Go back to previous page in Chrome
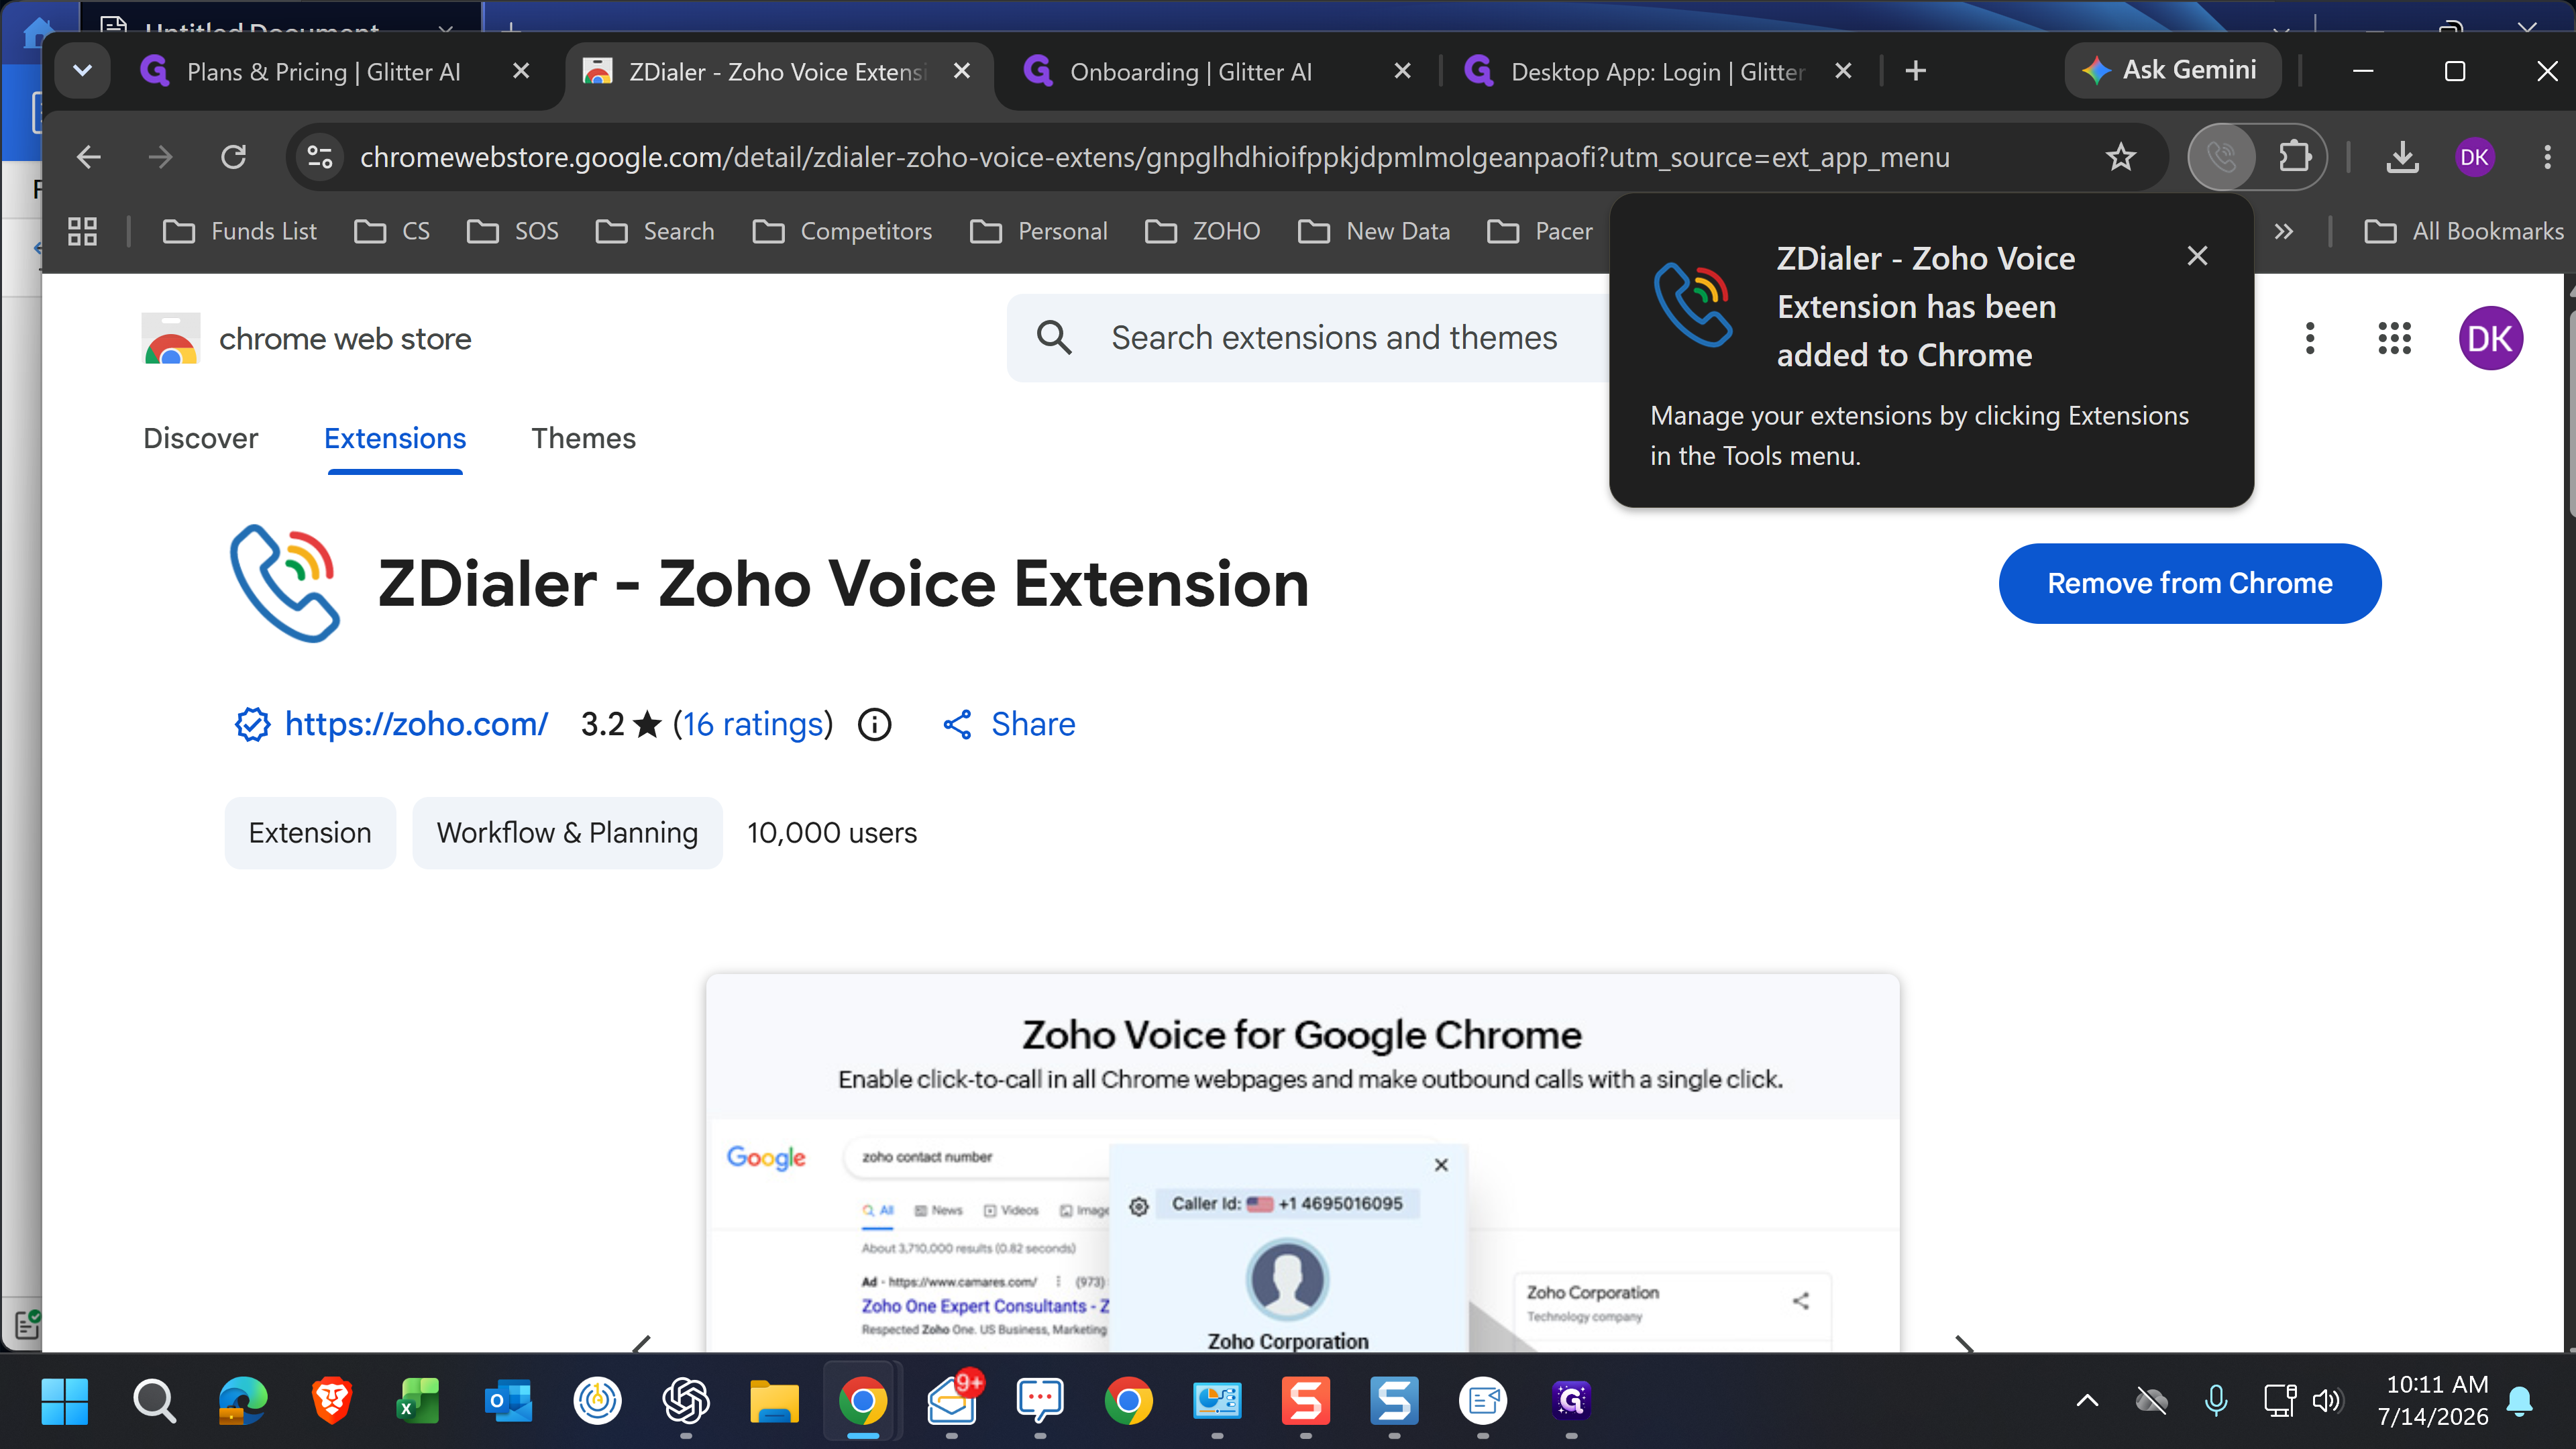Screen dimensions: 2576x1449 click(x=89, y=157)
